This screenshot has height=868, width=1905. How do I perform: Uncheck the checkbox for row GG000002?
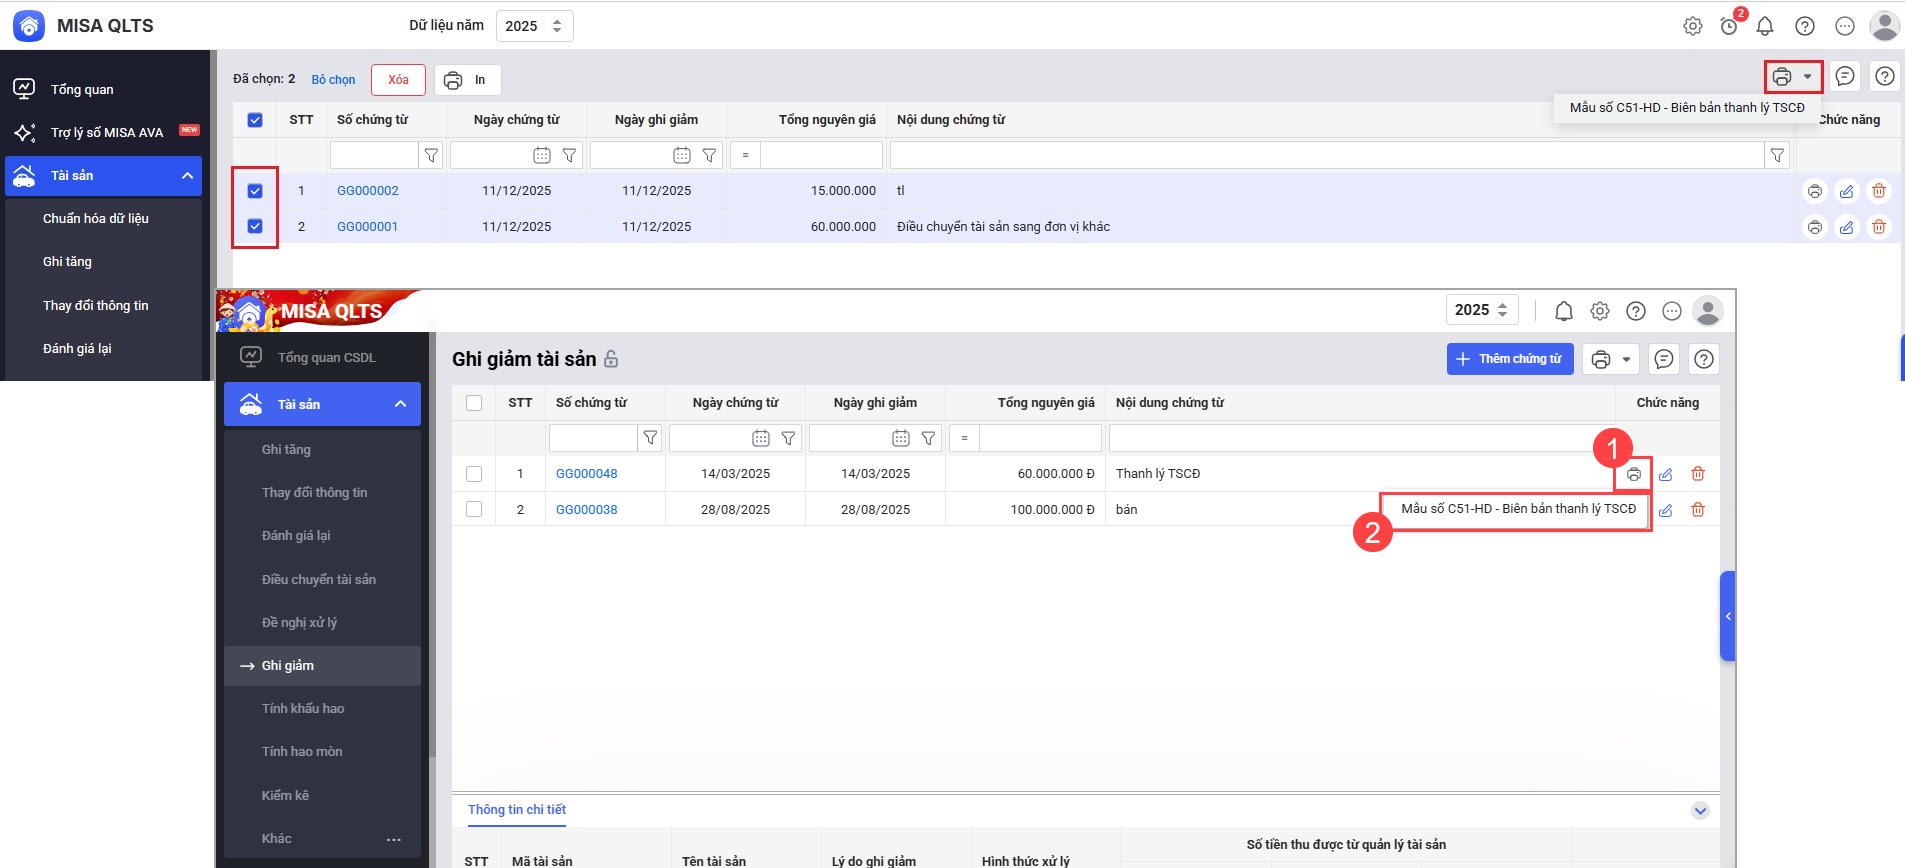pyautogui.click(x=255, y=191)
